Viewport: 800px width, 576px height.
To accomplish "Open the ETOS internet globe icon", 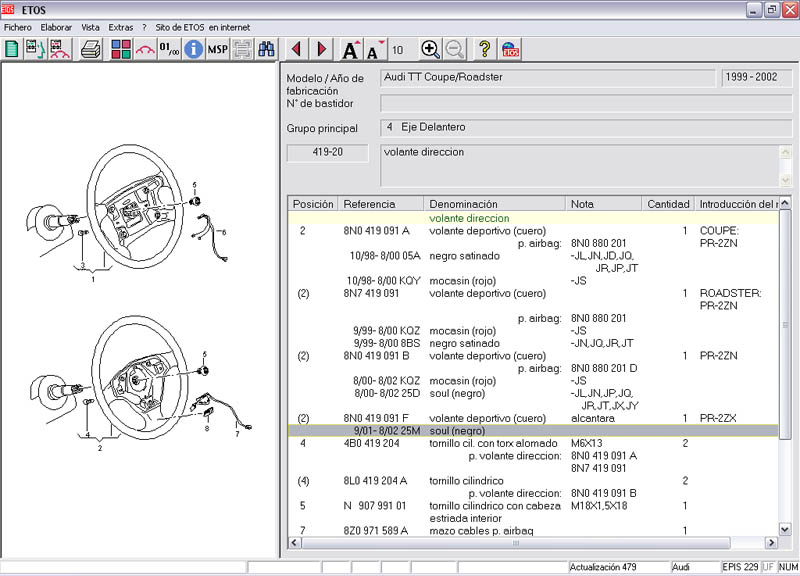I will coord(511,49).
